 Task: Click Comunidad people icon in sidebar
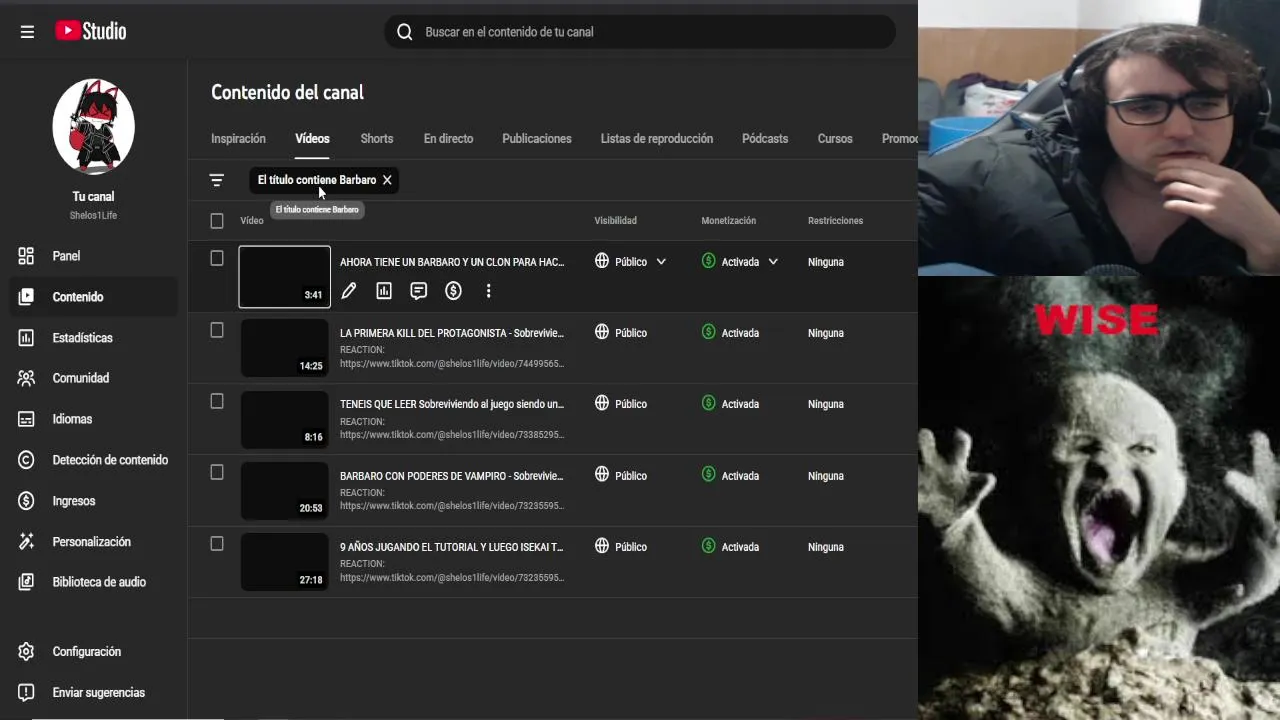[x=26, y=378]
